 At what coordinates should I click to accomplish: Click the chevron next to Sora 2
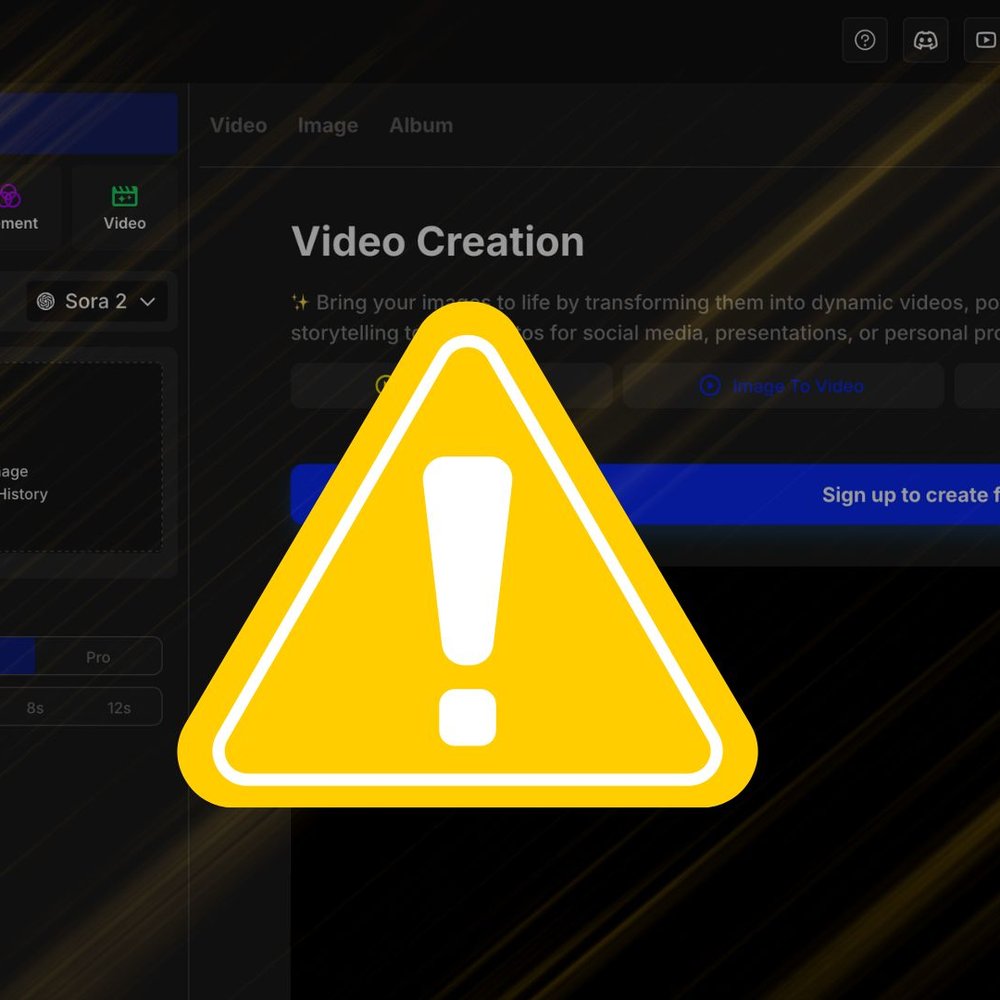pyautogui.click(x=148, y=302)
